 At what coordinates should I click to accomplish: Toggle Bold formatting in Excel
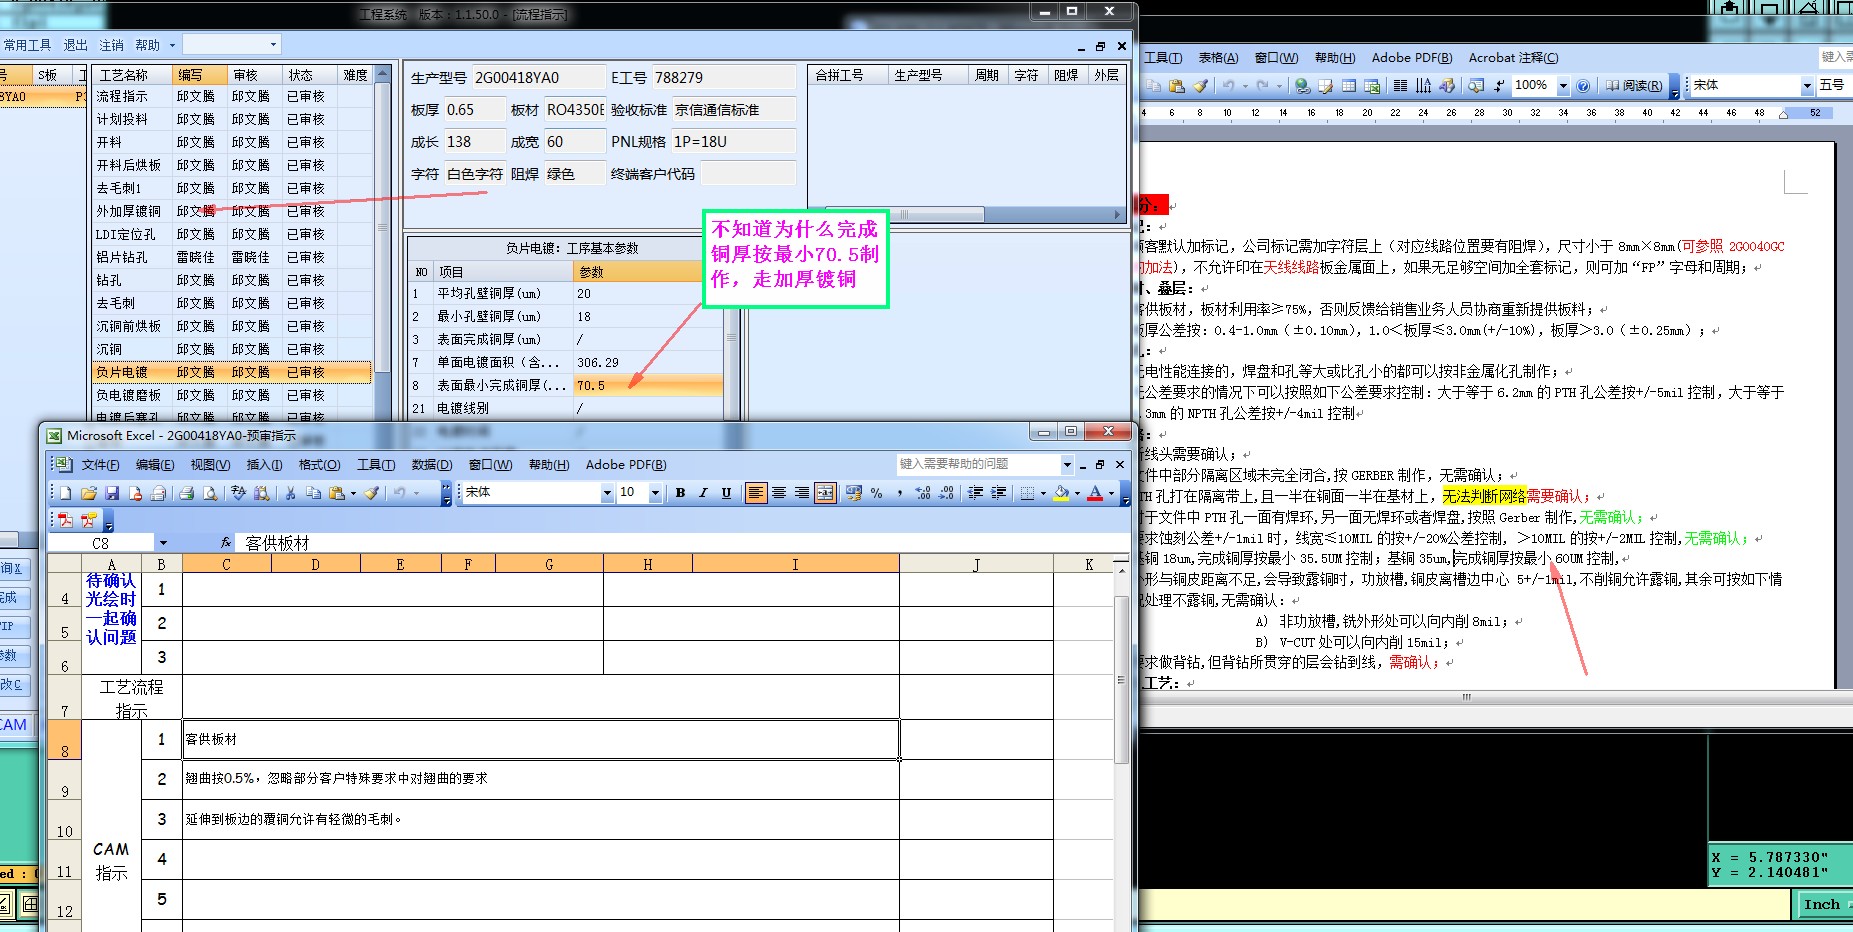(x=680, y=493)
